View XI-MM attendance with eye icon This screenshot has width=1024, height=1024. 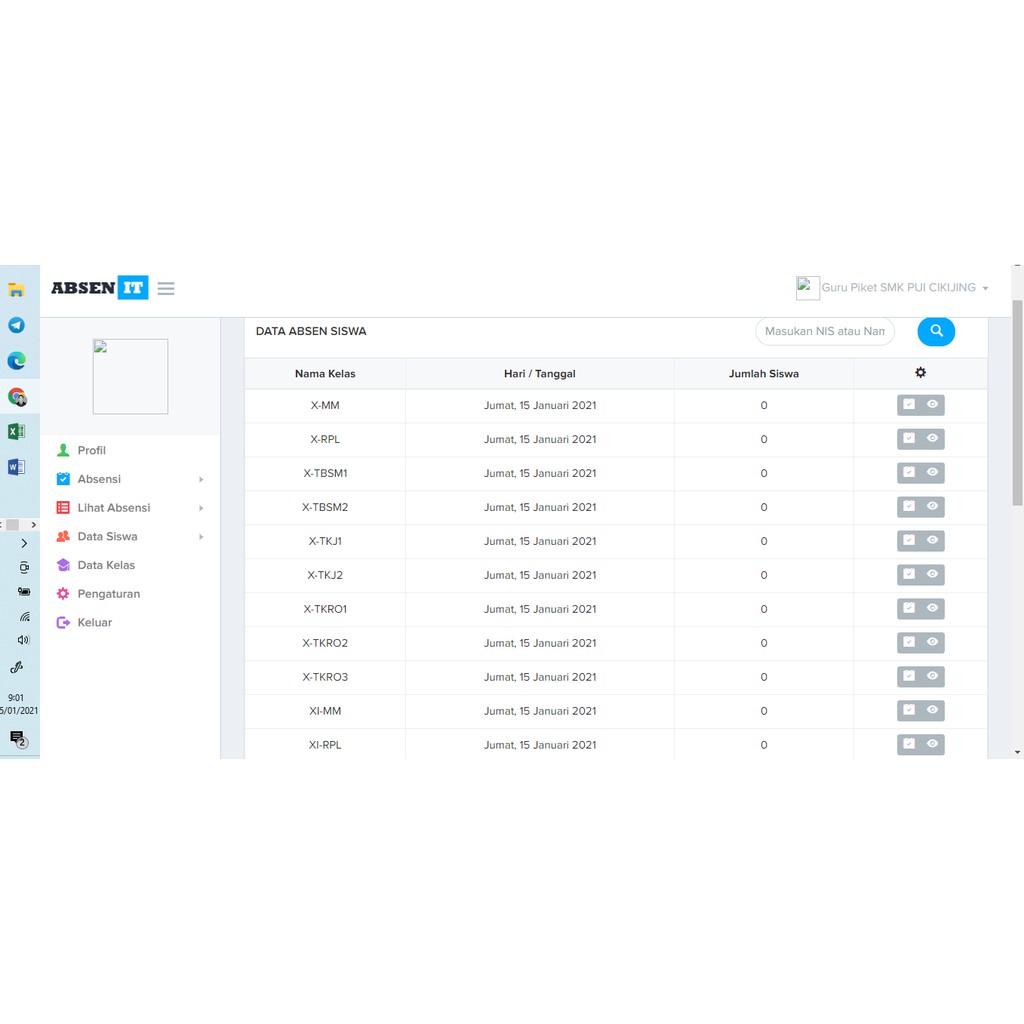[x=932, y=711]
